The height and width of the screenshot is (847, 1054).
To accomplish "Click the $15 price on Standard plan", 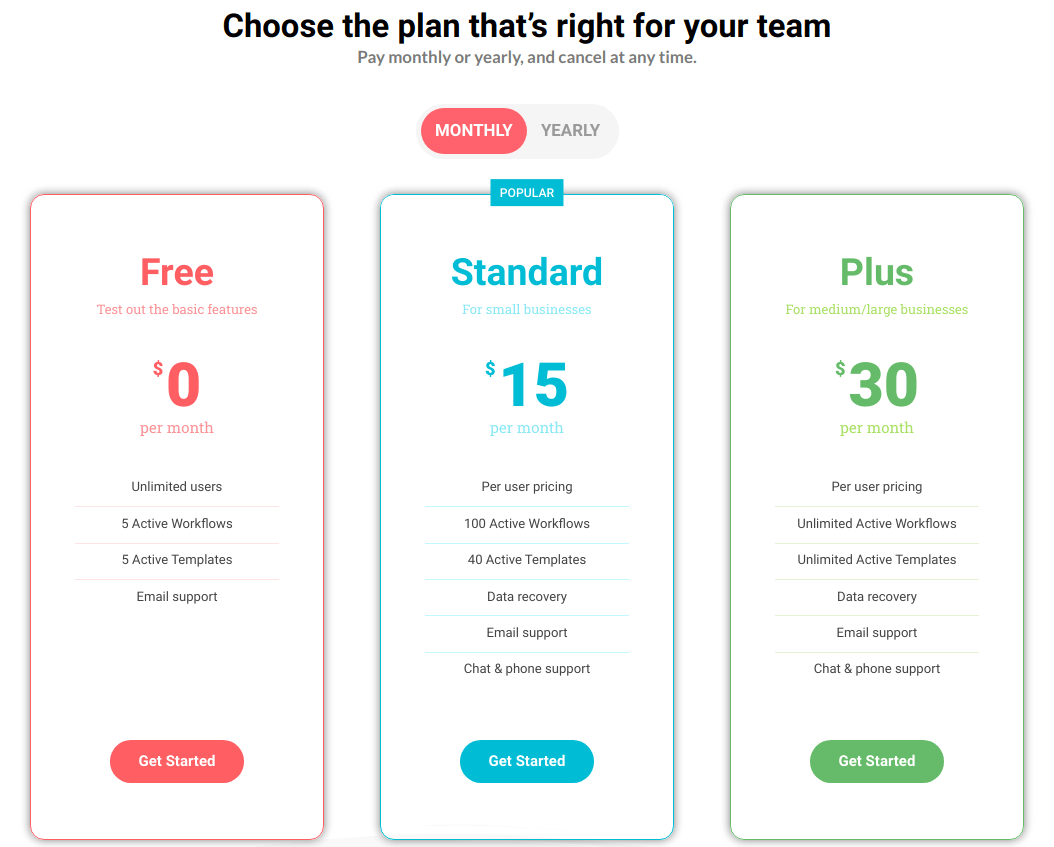I will coord(527,383).
